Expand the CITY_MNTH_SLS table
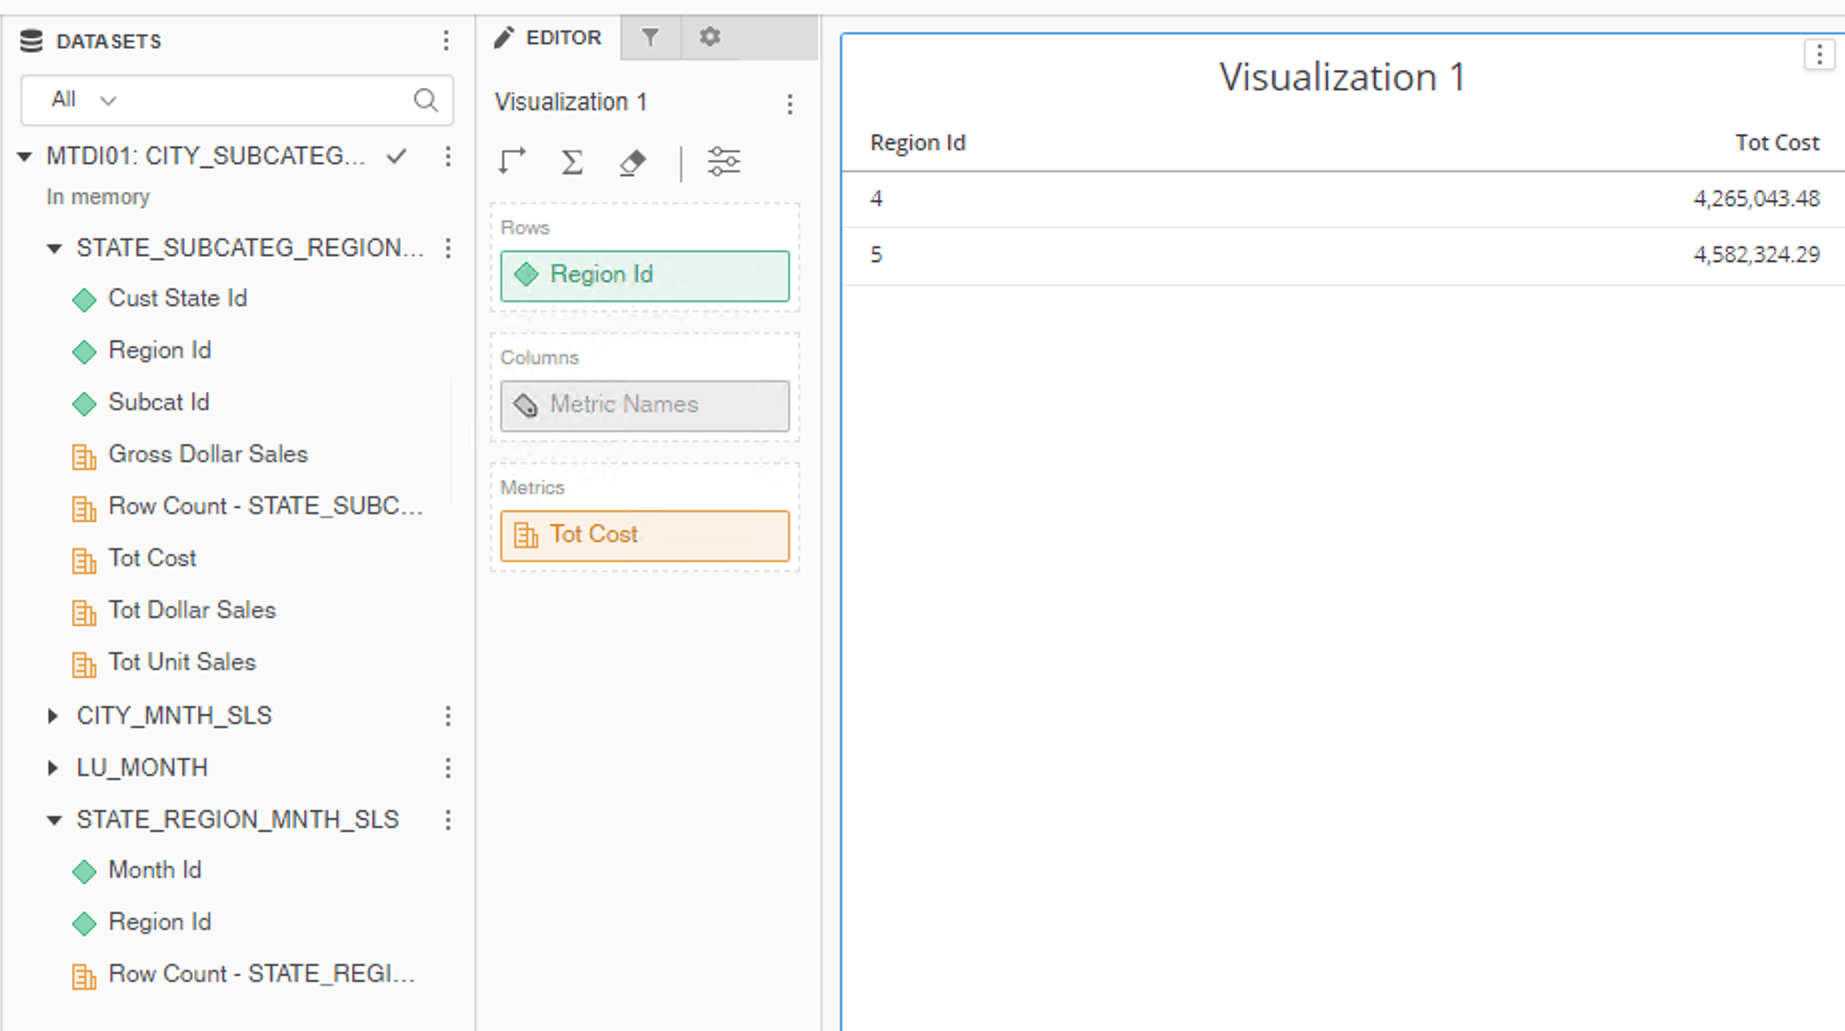The height and width of the screenshot is (1031, 1845). (53, 716)
